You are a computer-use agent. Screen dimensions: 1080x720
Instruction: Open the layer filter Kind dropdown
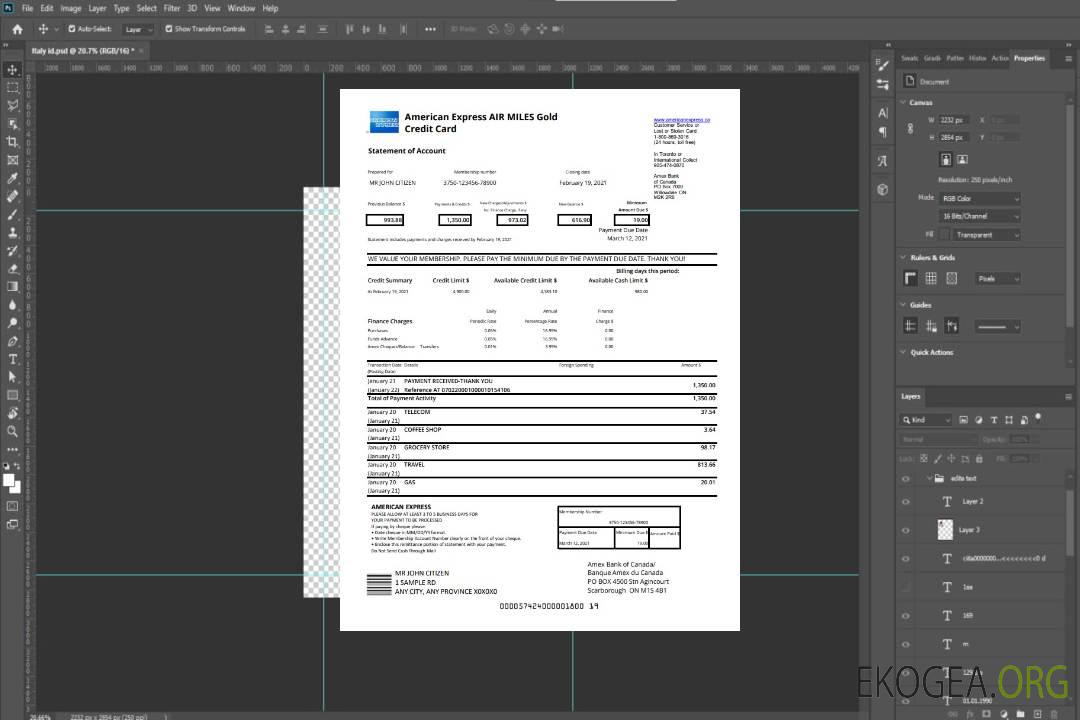[926, 420]
